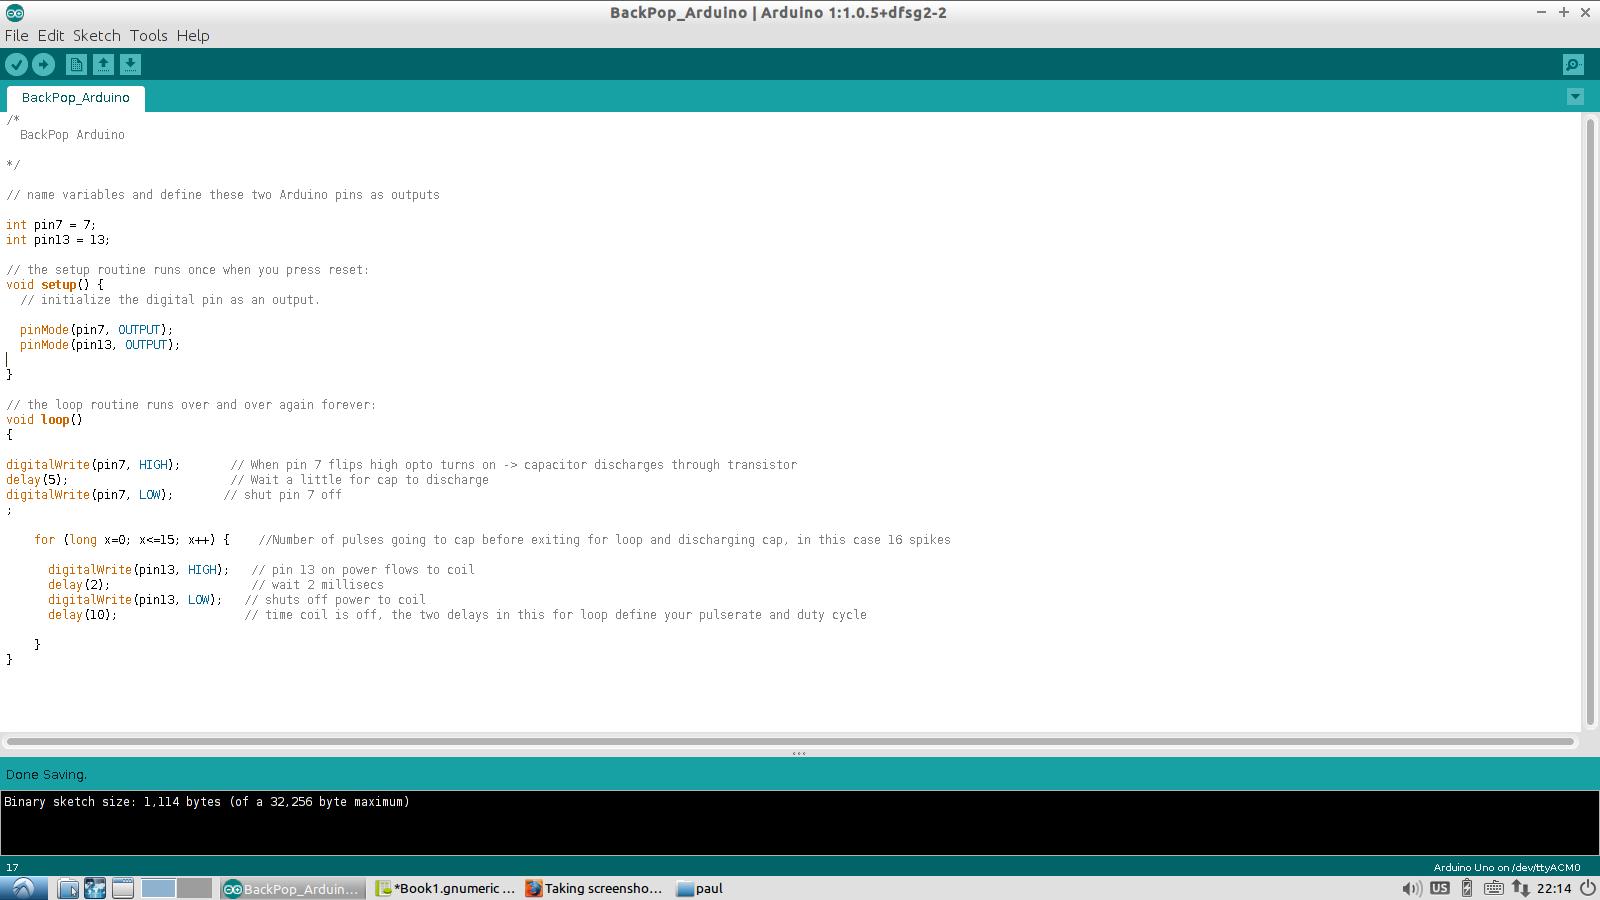Click 'int pin7 = 7;' code line
The width and height of the screenshot is (1600, 900).
coord(51,225)
